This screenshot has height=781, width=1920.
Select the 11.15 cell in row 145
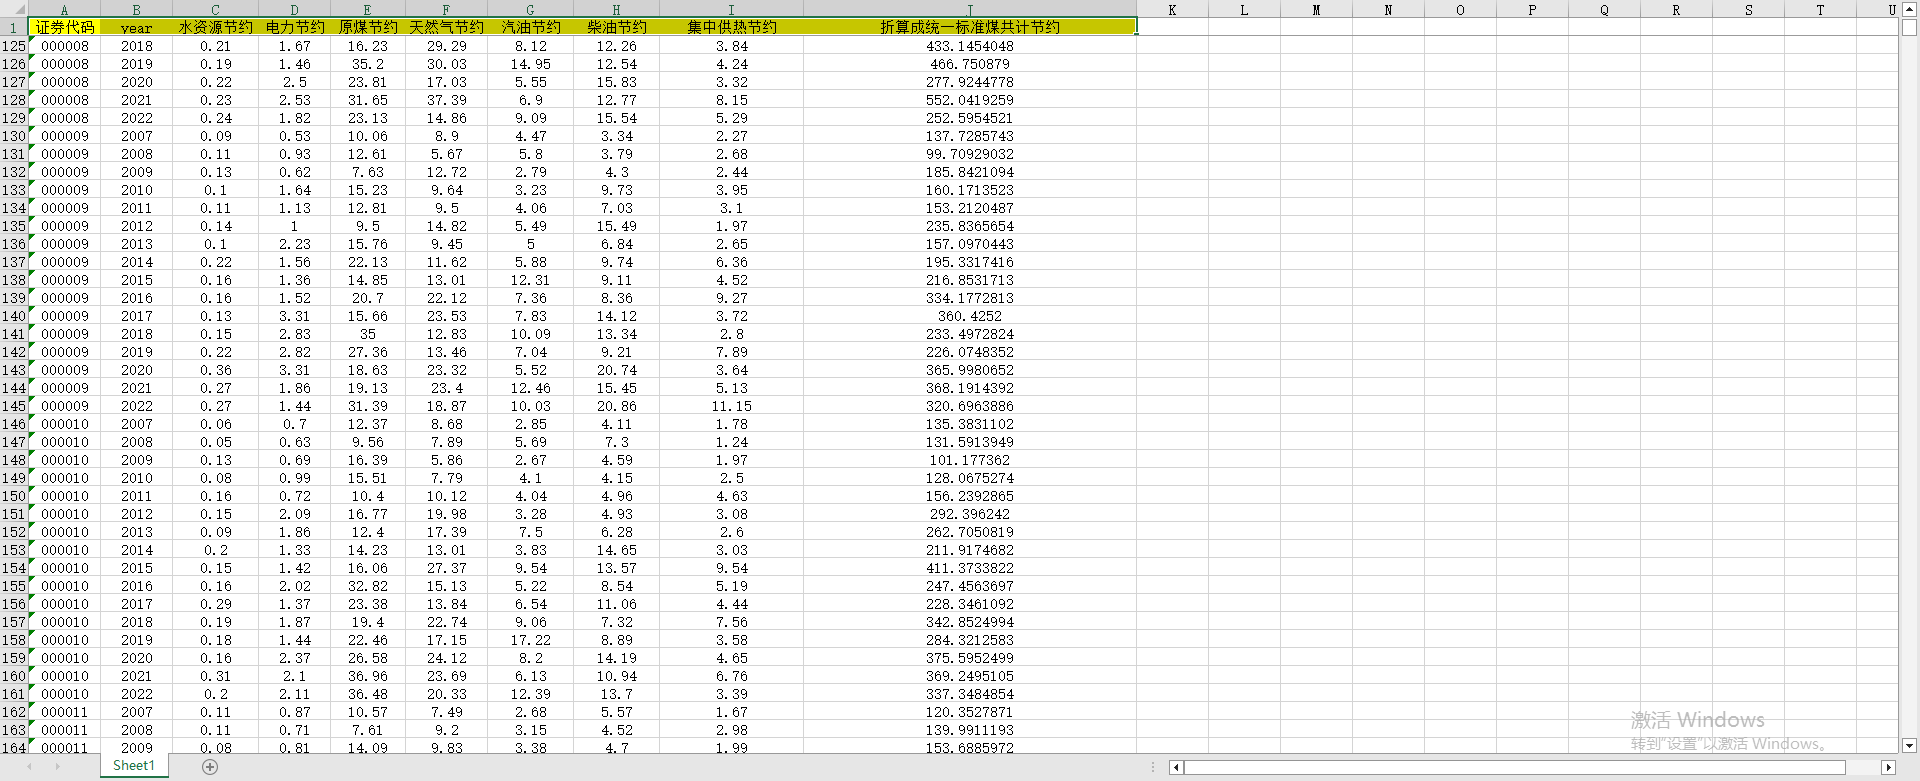pos(731,406)
